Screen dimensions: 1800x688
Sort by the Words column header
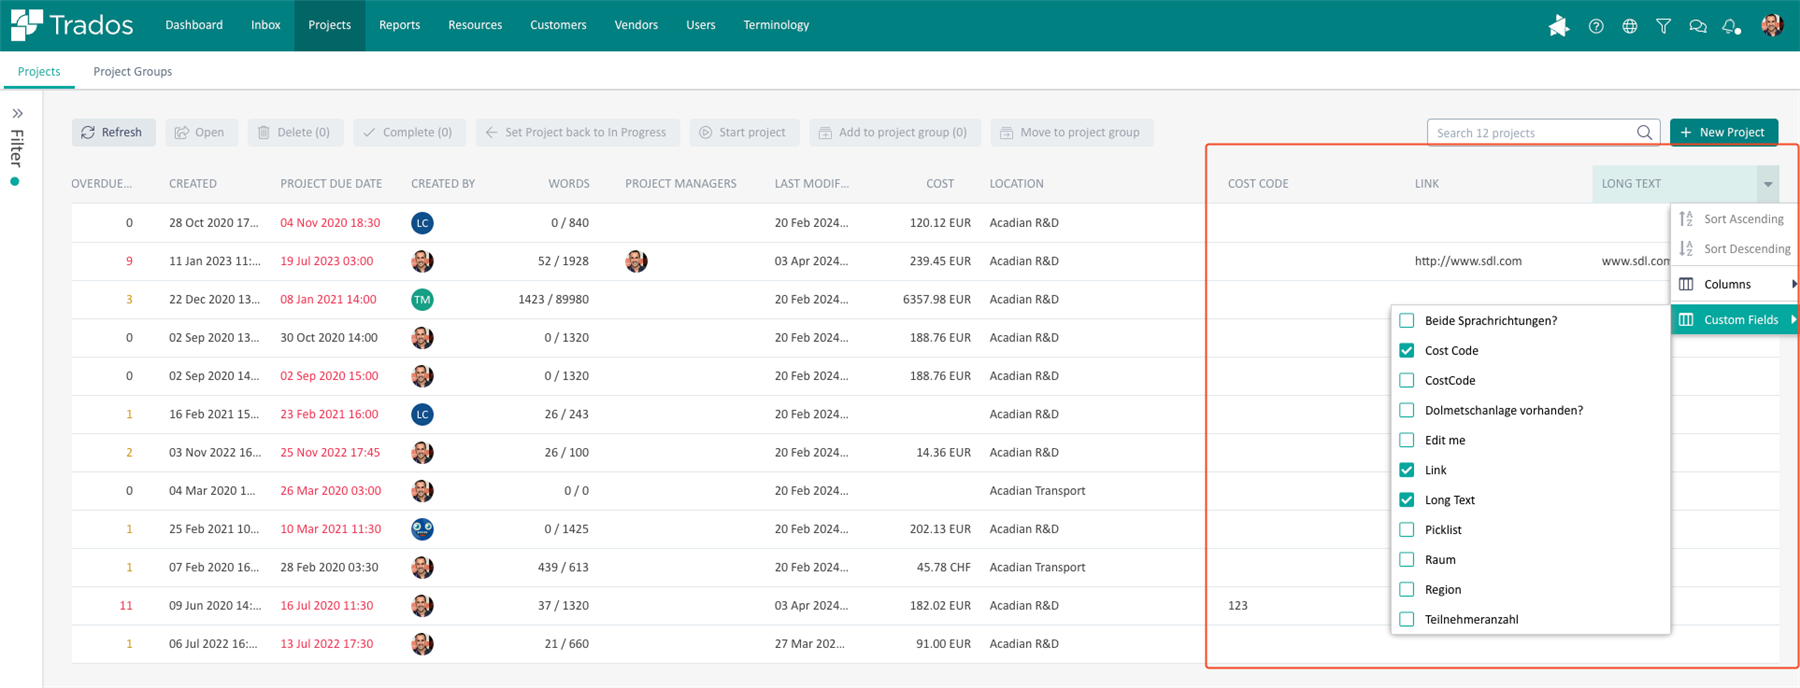pyautogui.click(x=568, y=184)
